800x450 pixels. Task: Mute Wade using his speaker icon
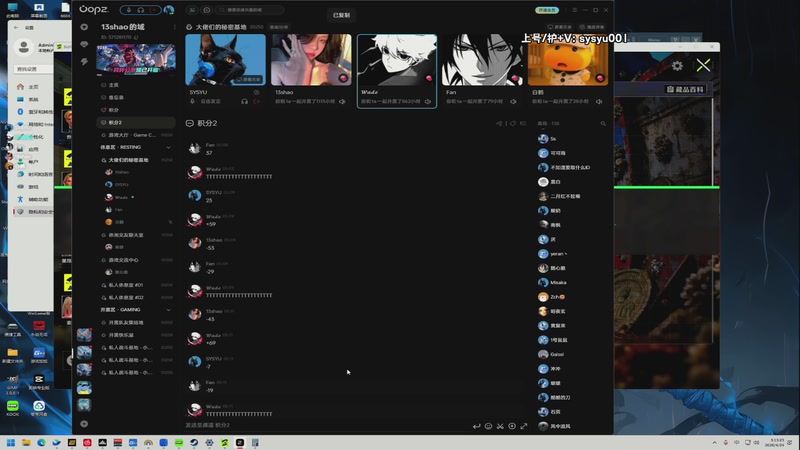click(x=428, y=102)
